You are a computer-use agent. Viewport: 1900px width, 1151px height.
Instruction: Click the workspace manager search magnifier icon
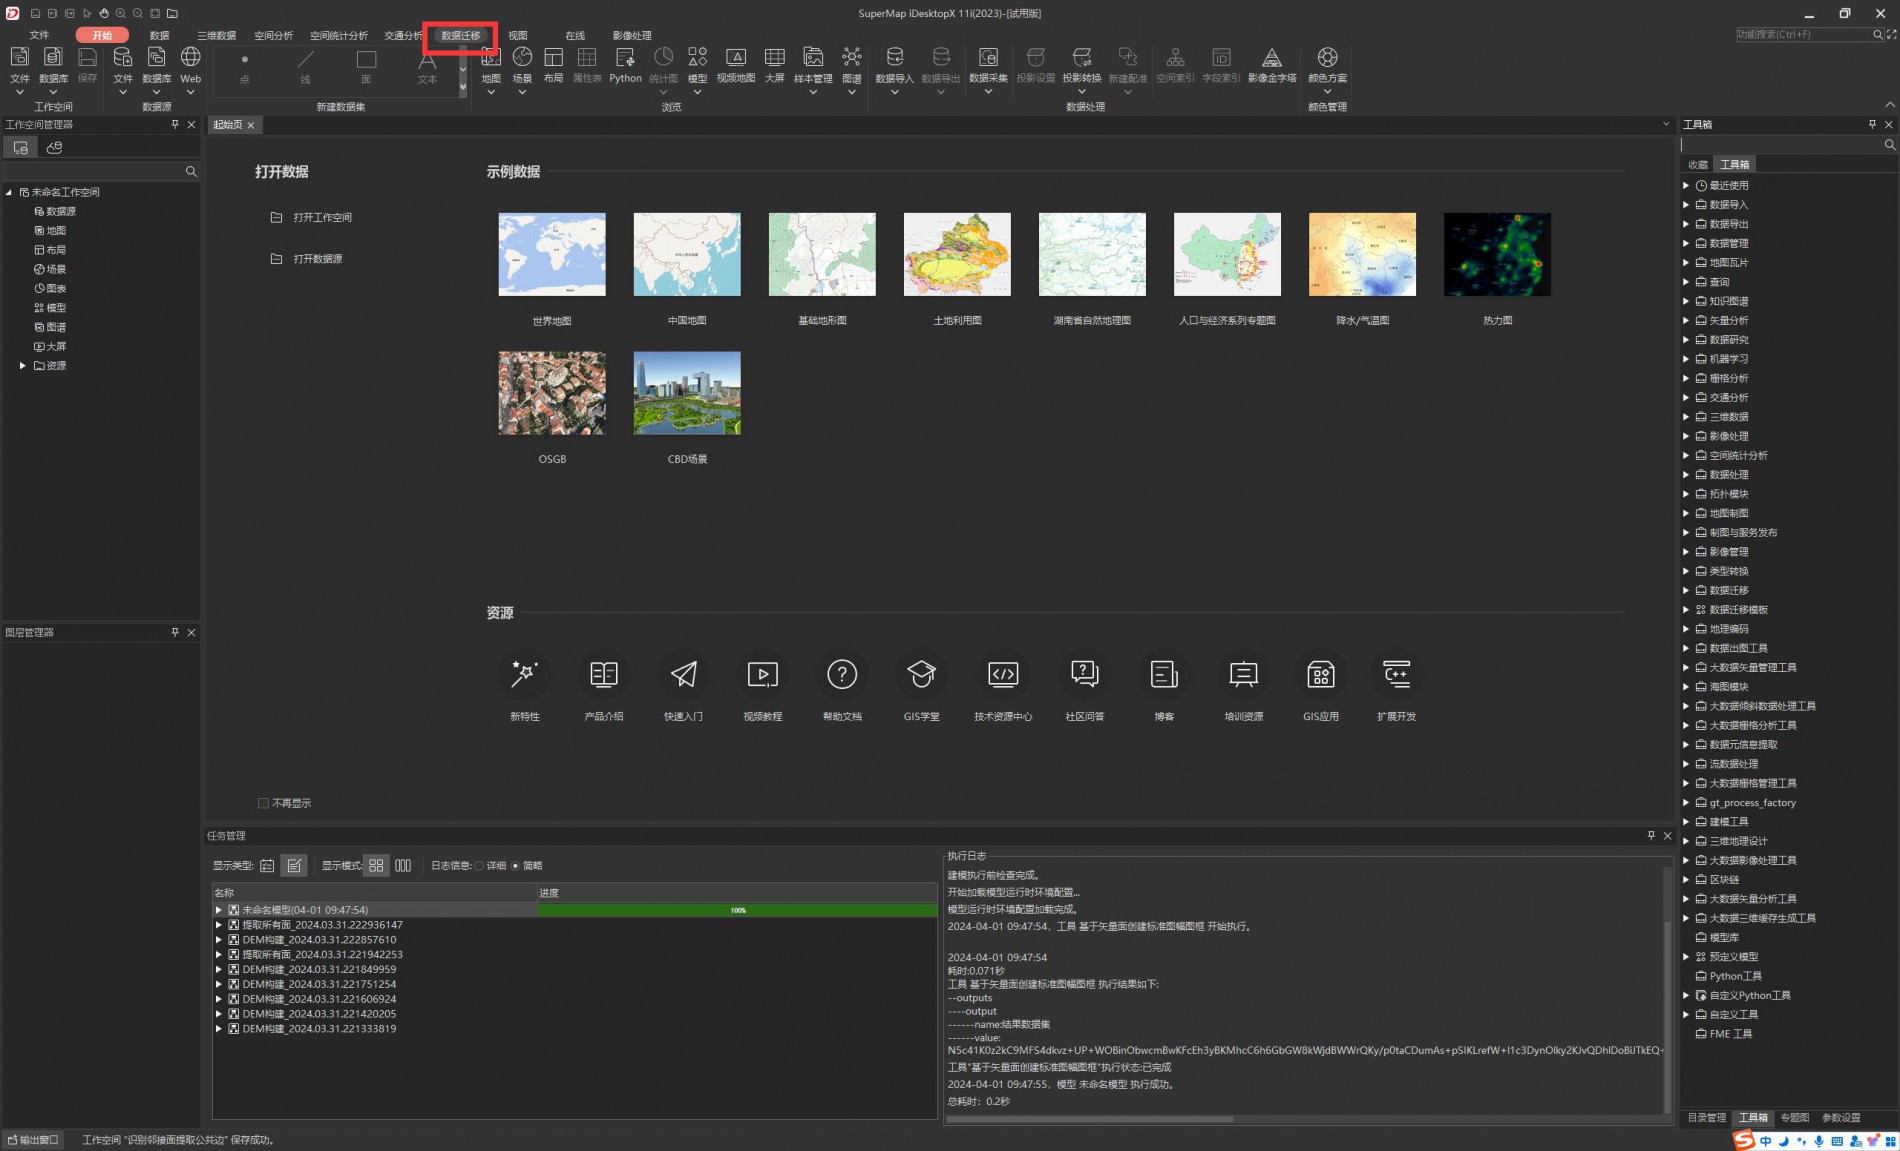pyautogui.click(x=191, y=172)
